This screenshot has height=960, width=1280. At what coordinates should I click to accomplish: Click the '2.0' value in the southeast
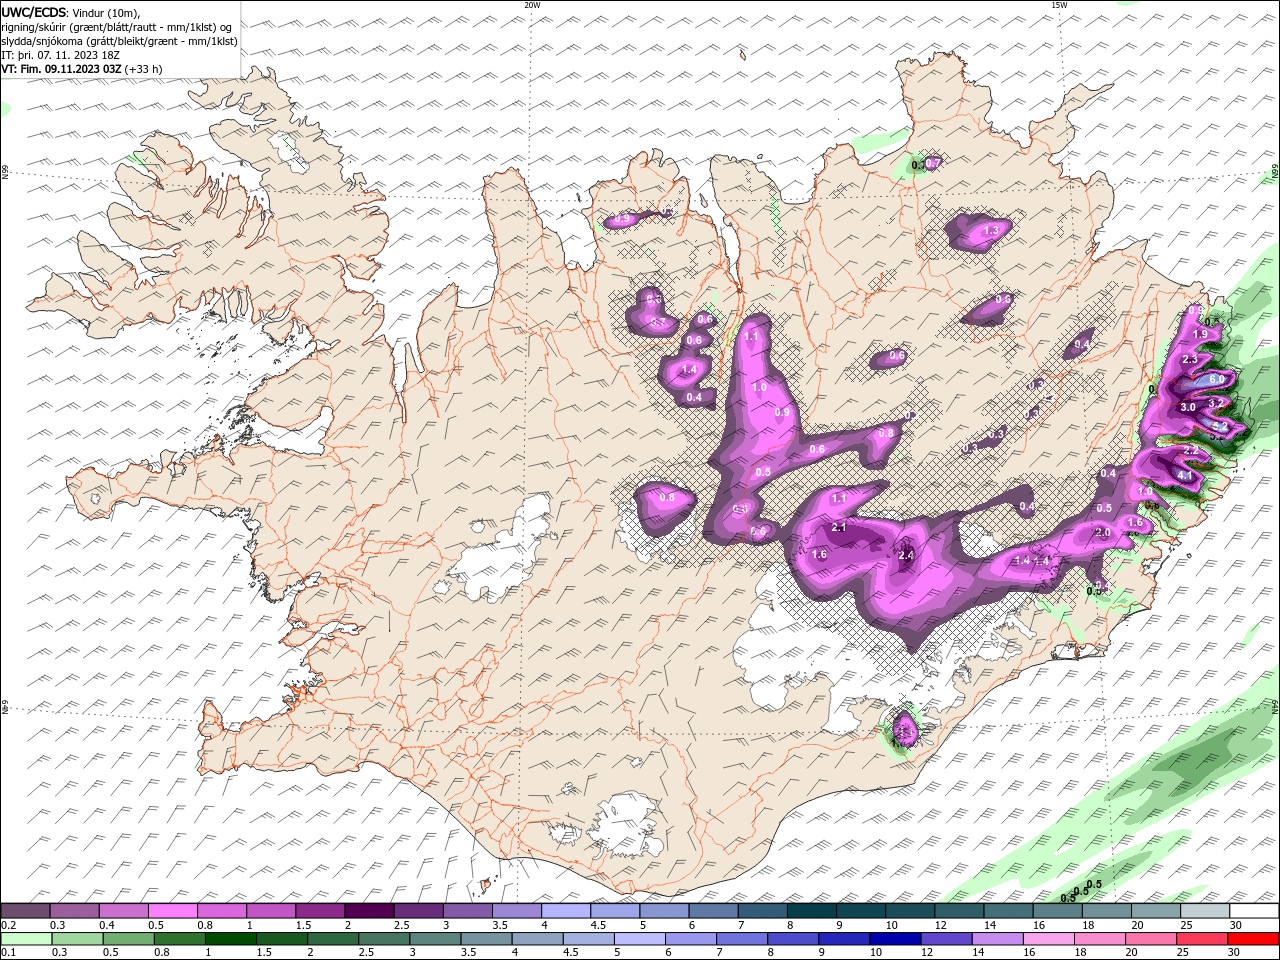1103,534
